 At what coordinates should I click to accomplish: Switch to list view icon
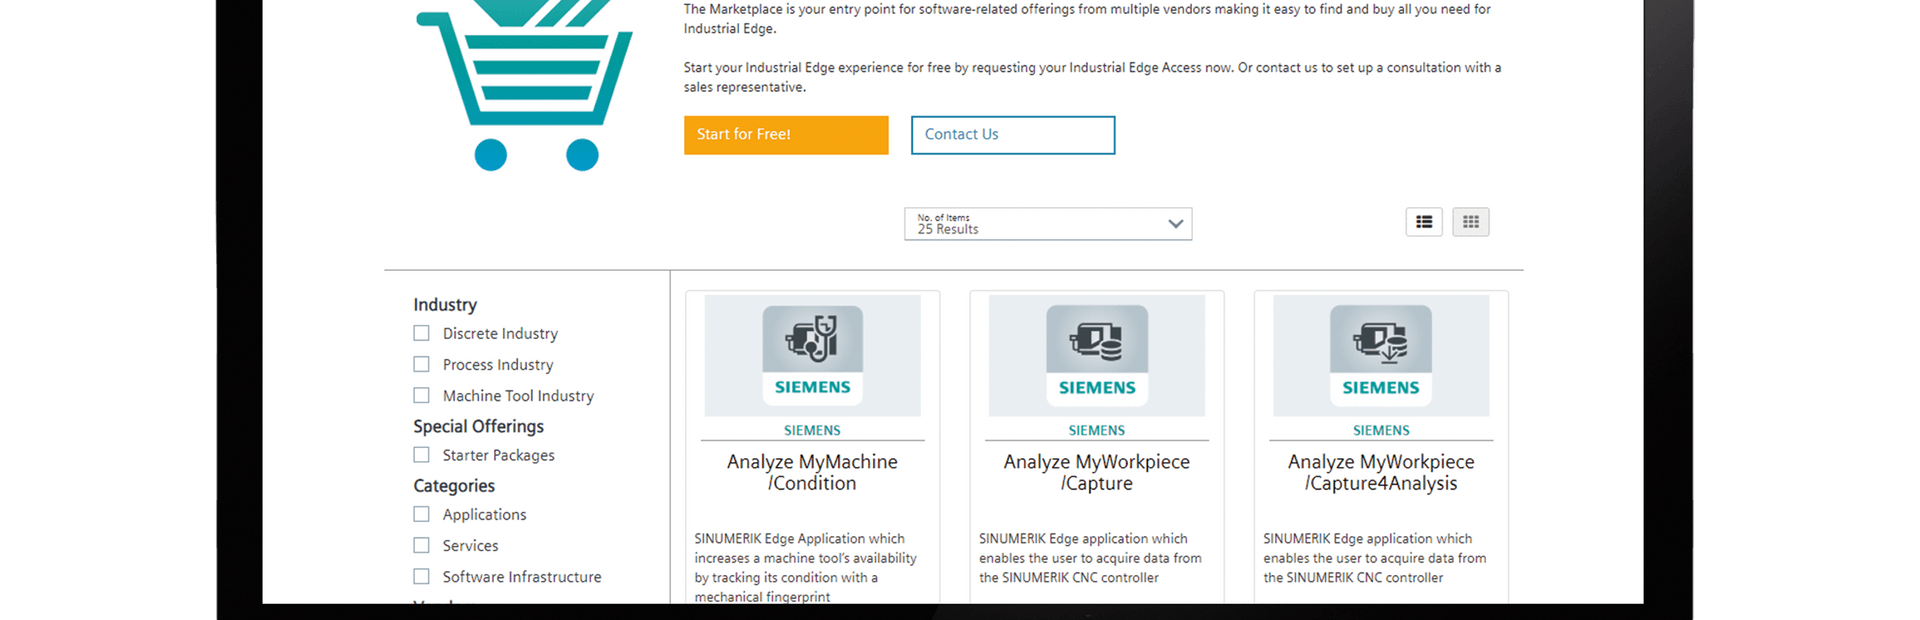(1424, 222)
